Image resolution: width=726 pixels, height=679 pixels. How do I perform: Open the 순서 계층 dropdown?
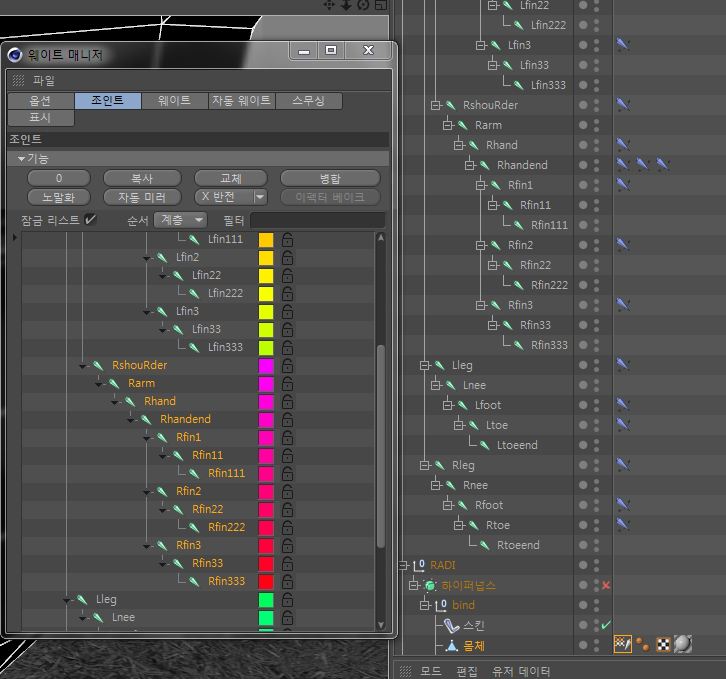coord(181,220)
